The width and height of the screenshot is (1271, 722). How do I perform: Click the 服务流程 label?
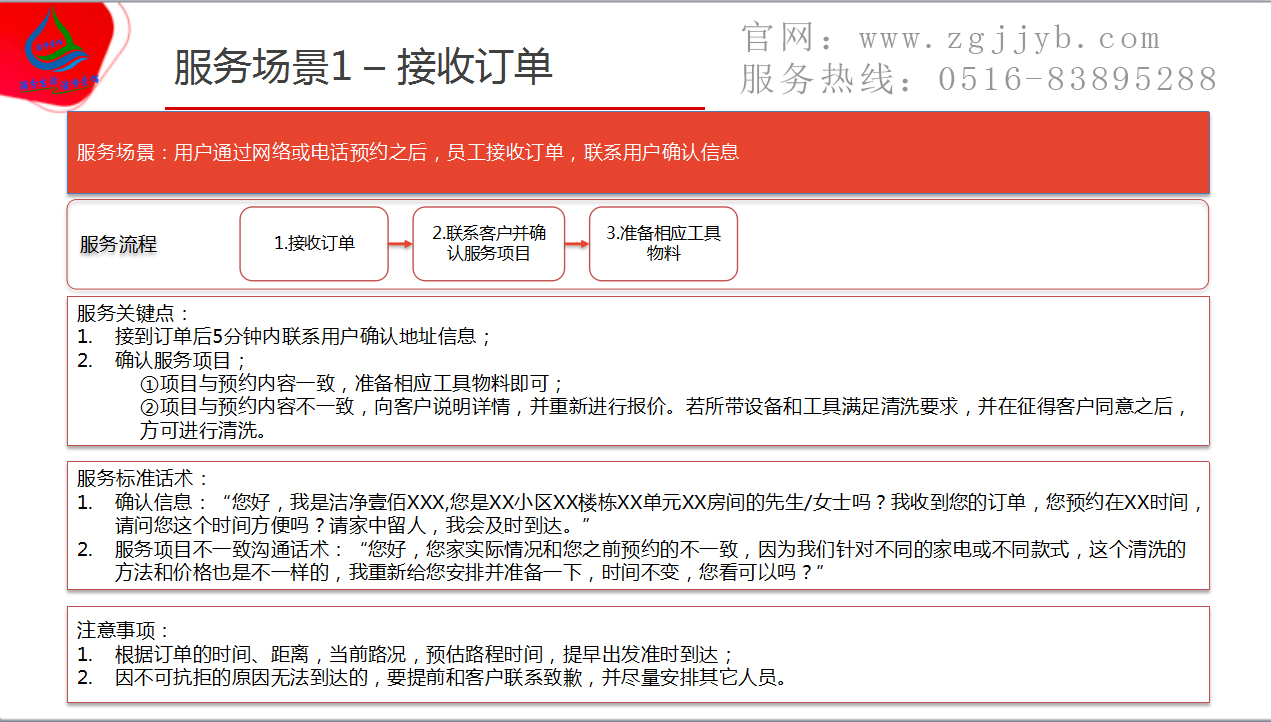point(118,244)
